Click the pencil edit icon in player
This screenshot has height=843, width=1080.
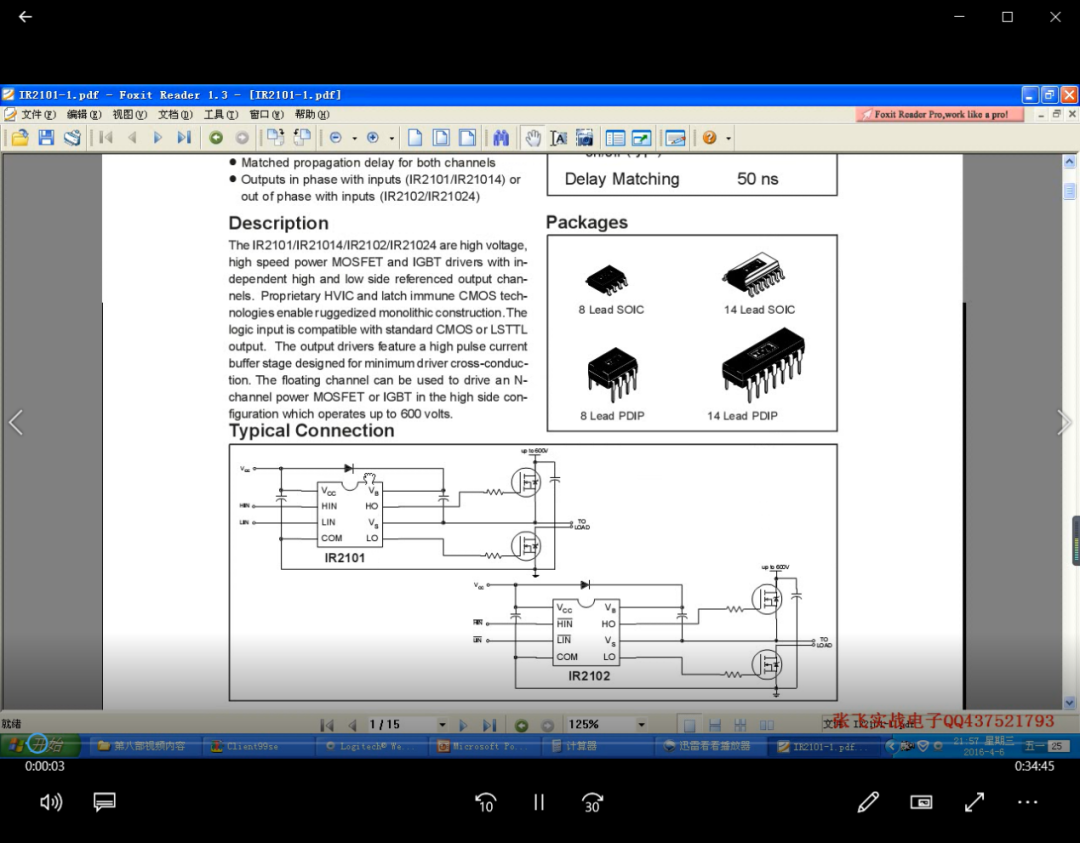coord(868,802)
